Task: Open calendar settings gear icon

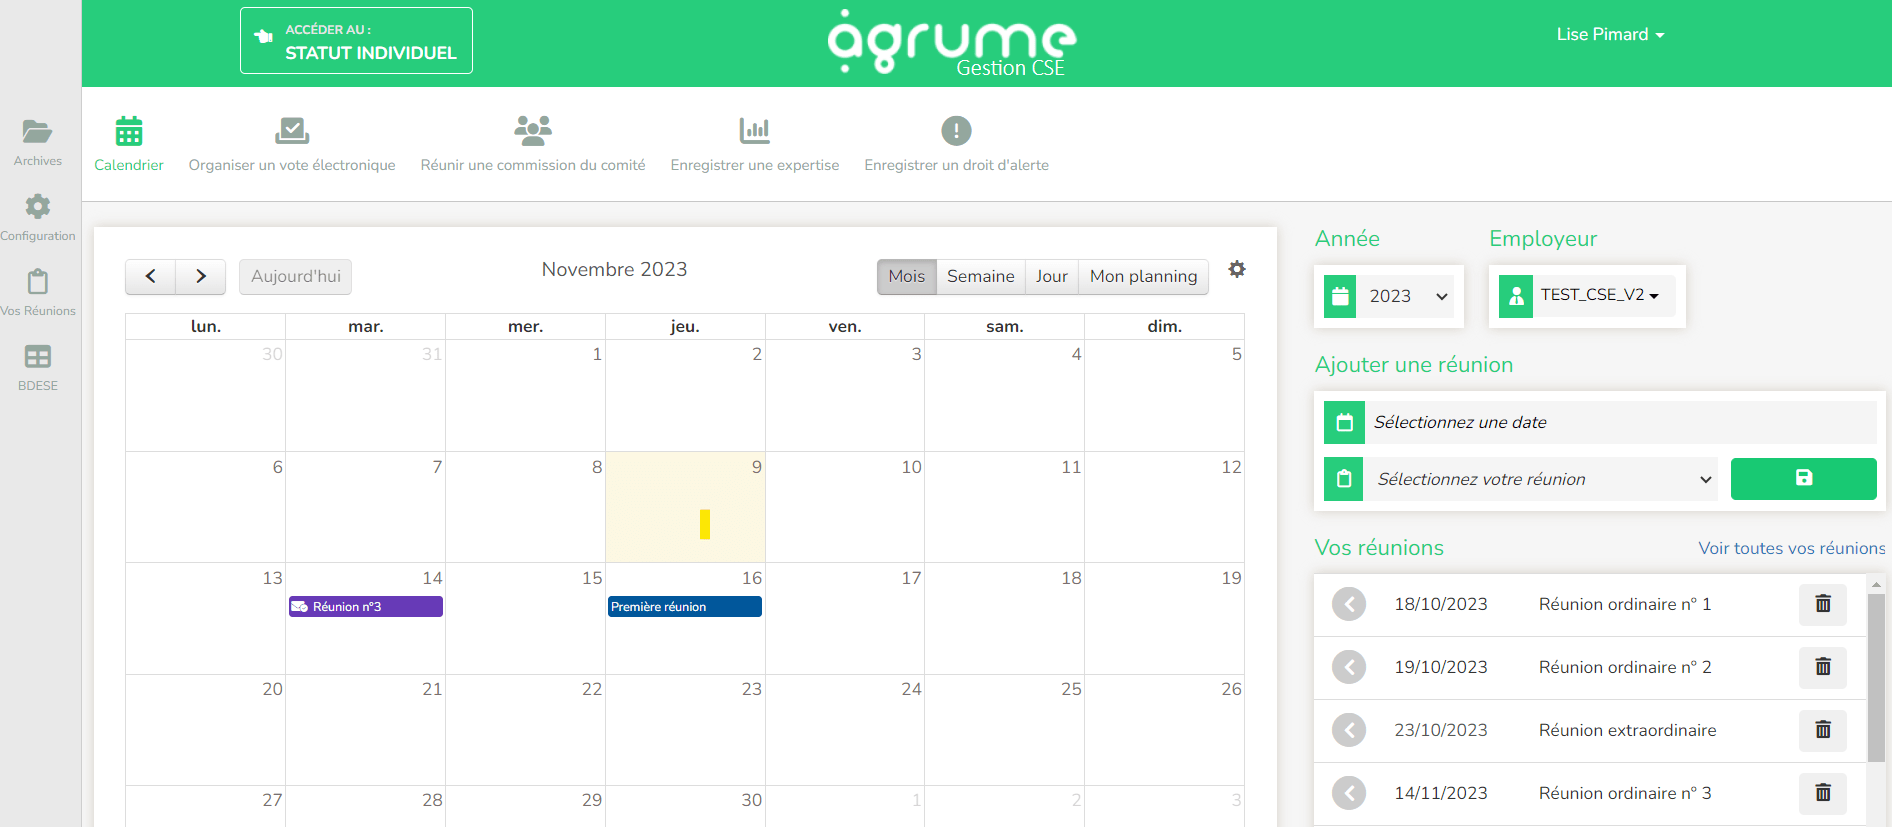Action: (x=1237, y=269)
